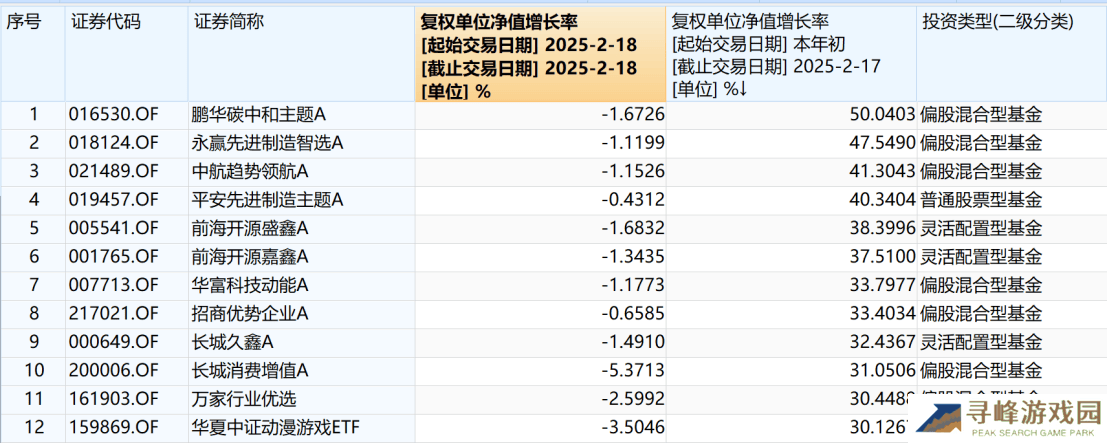Select 普通股票型基金 type in row 4
The image size is (1108, 444).
coord(982,200)
